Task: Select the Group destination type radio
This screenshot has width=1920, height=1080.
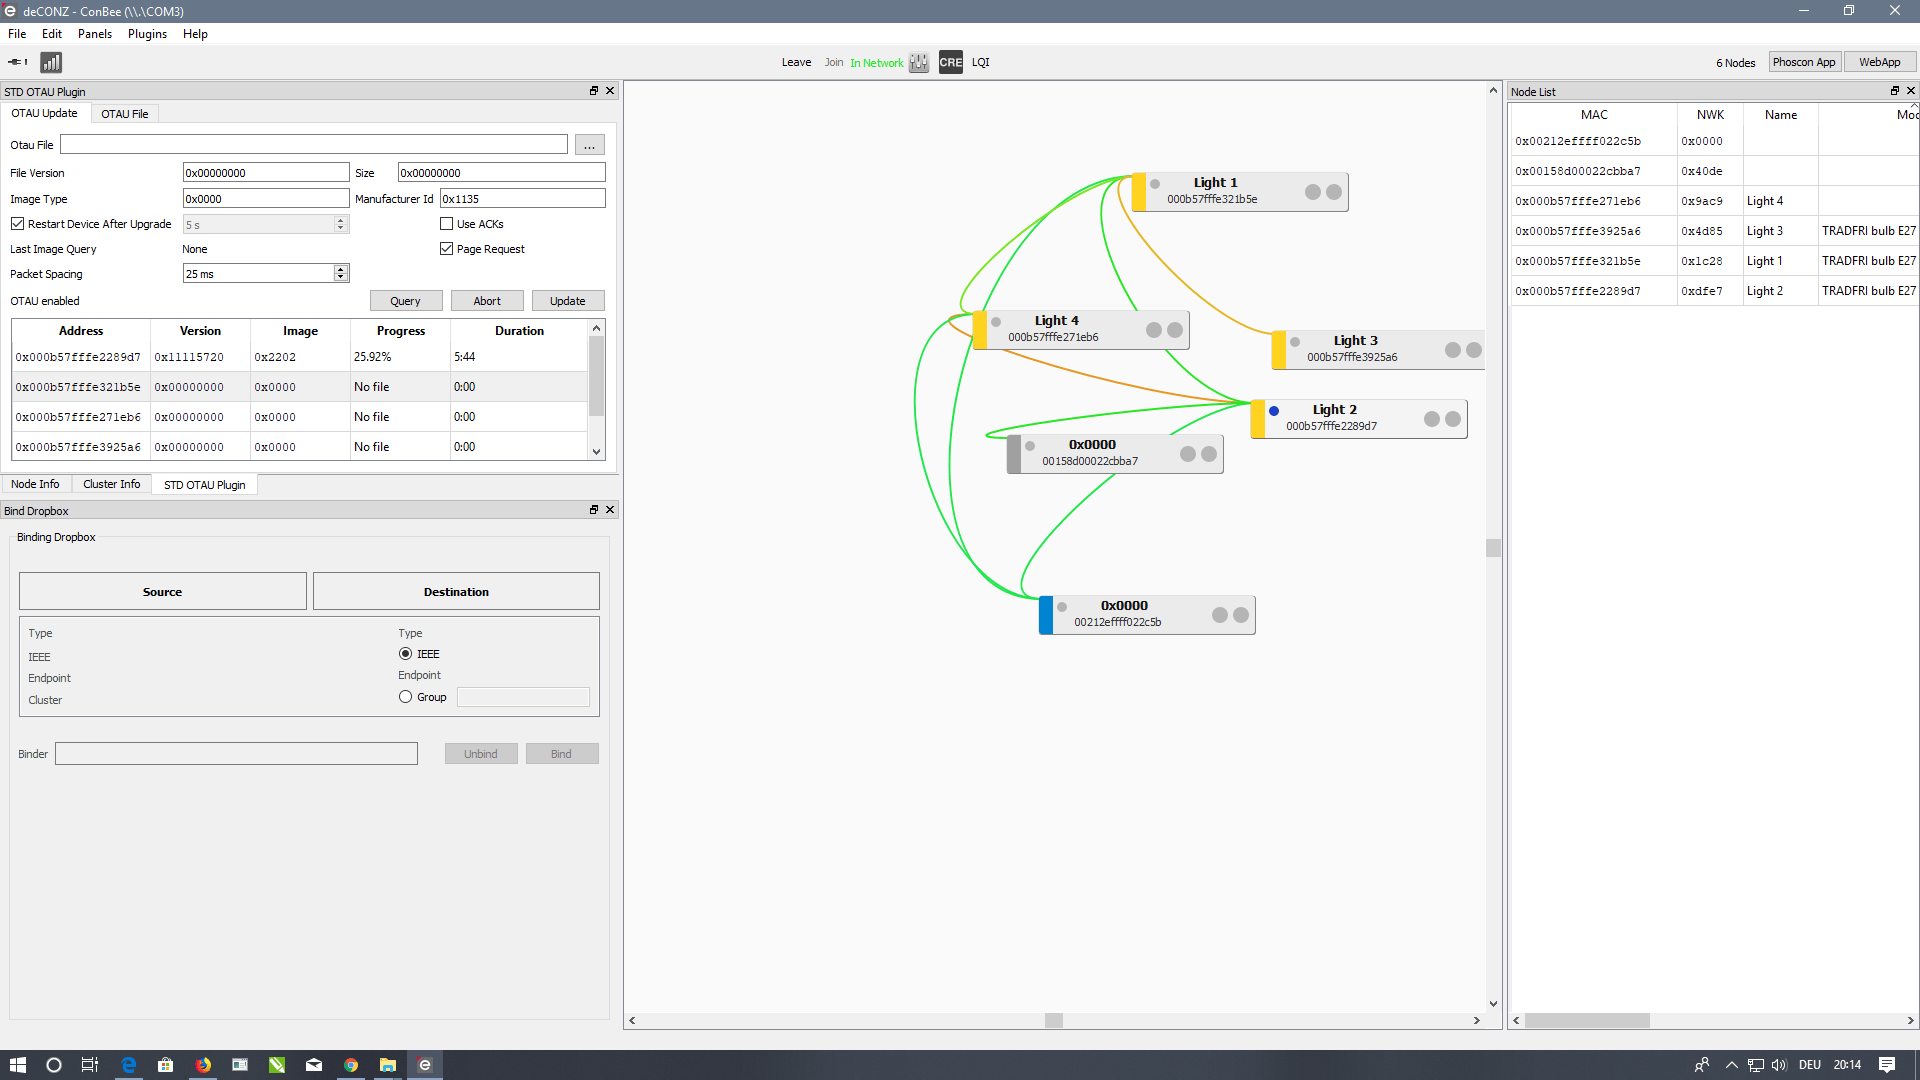Action: click(x=405, y=697)
